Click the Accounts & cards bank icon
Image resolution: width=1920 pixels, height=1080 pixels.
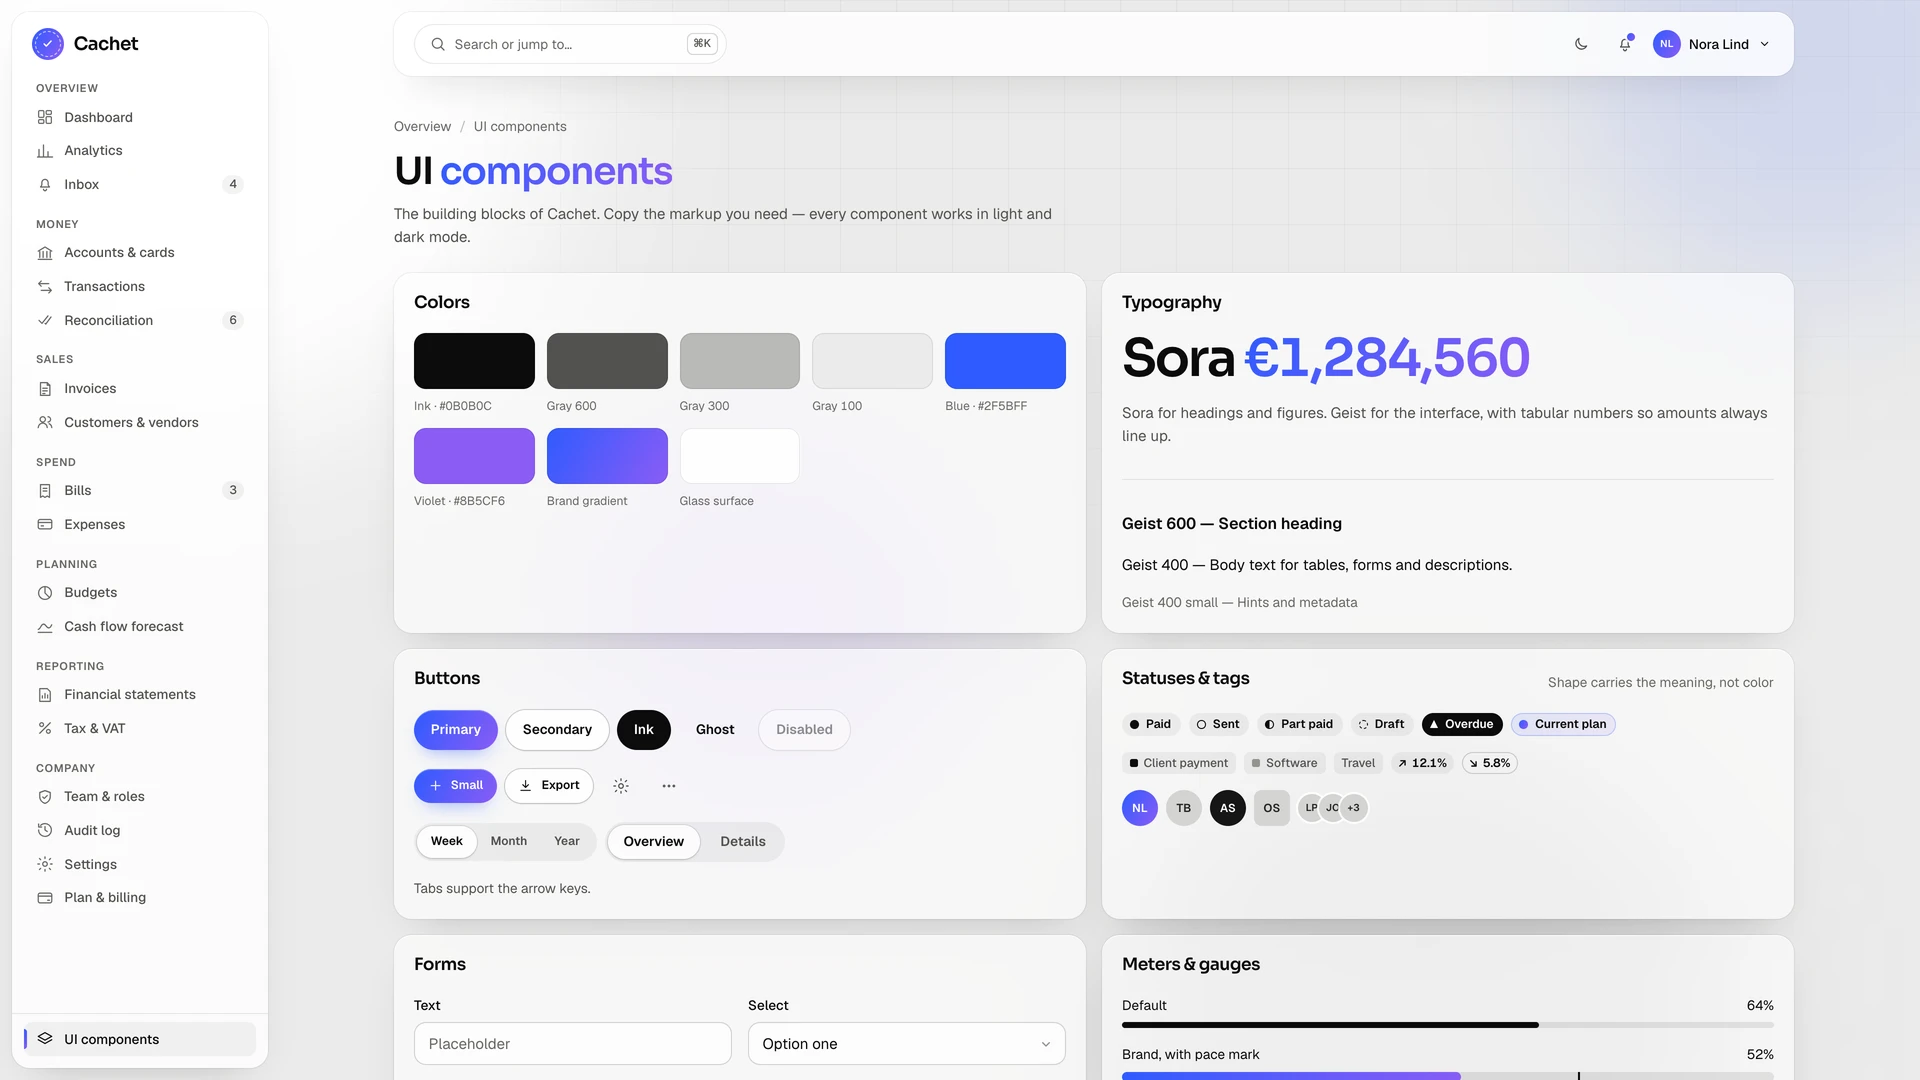(x=45, y=253)
